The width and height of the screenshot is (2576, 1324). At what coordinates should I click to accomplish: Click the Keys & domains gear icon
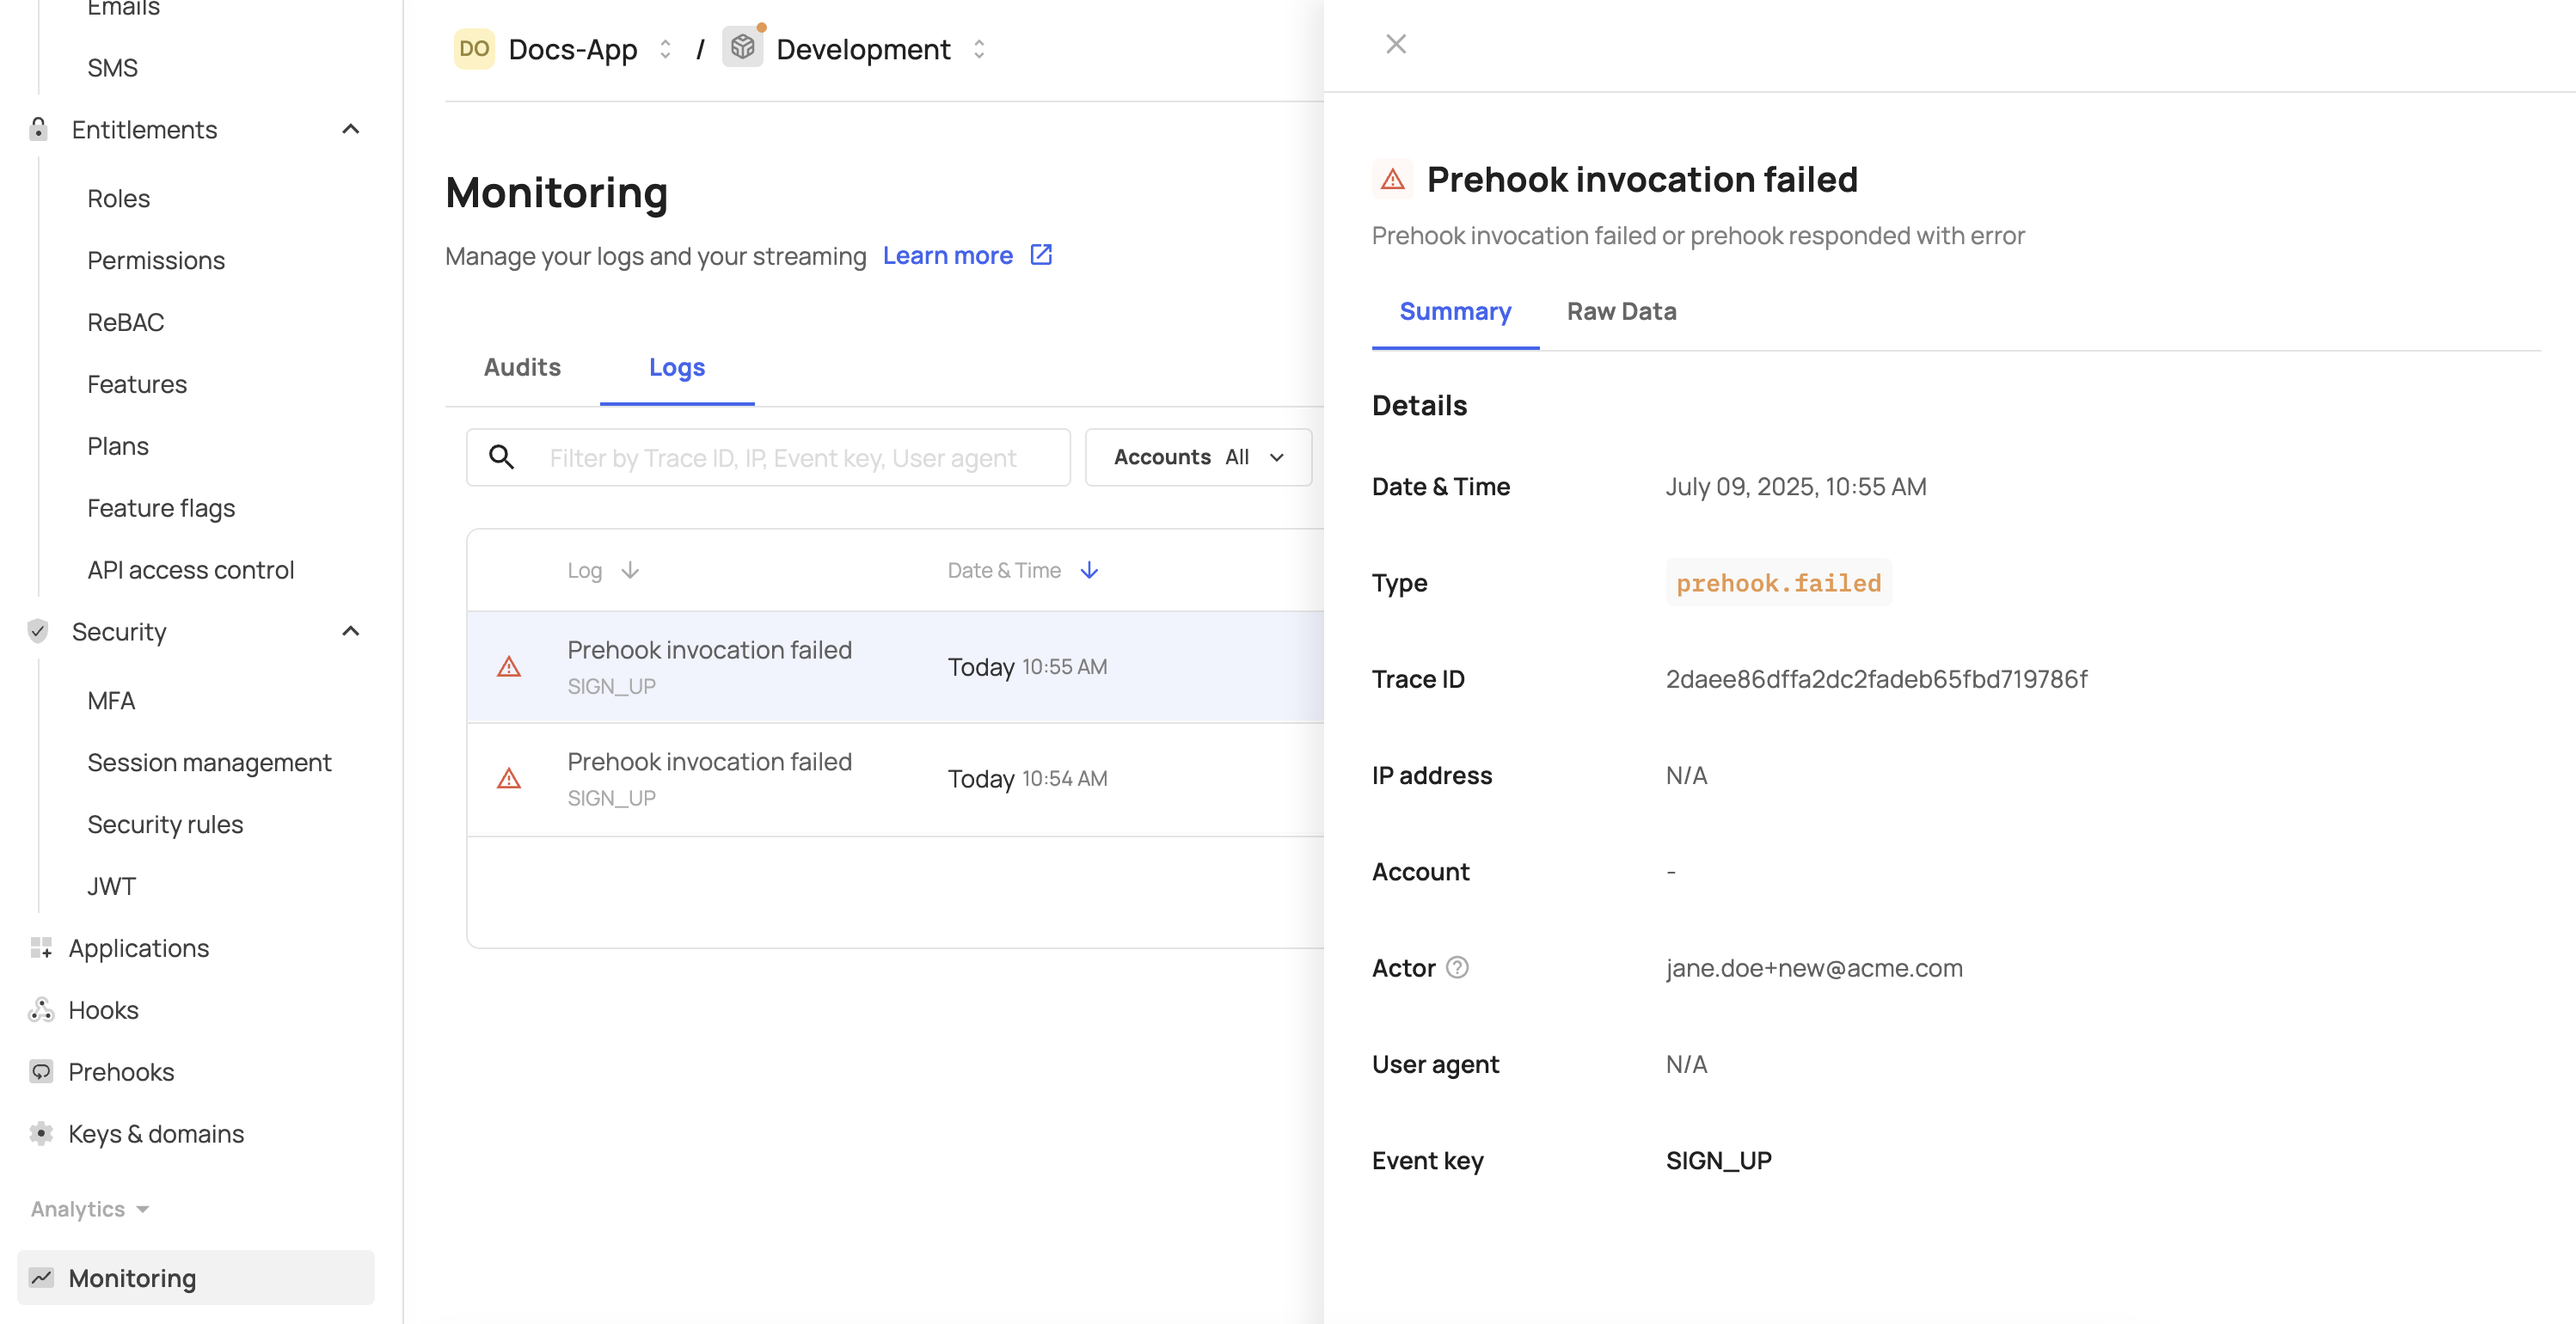click(41, 1134)
